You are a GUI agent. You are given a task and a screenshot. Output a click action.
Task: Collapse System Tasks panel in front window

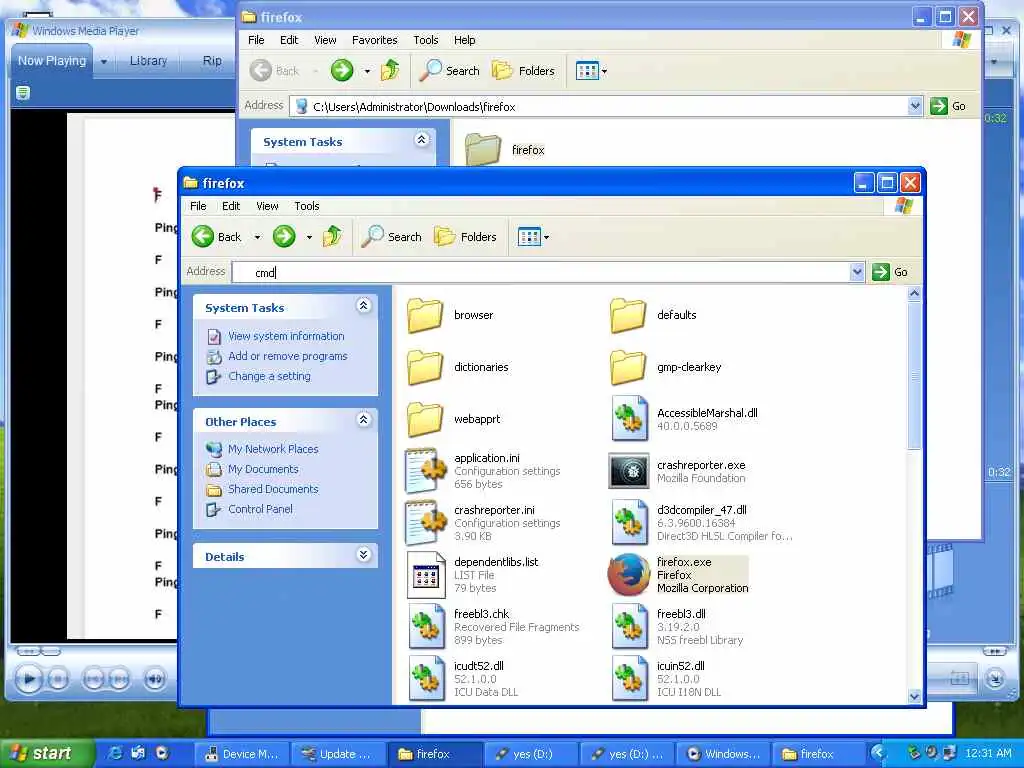point(364,306)
